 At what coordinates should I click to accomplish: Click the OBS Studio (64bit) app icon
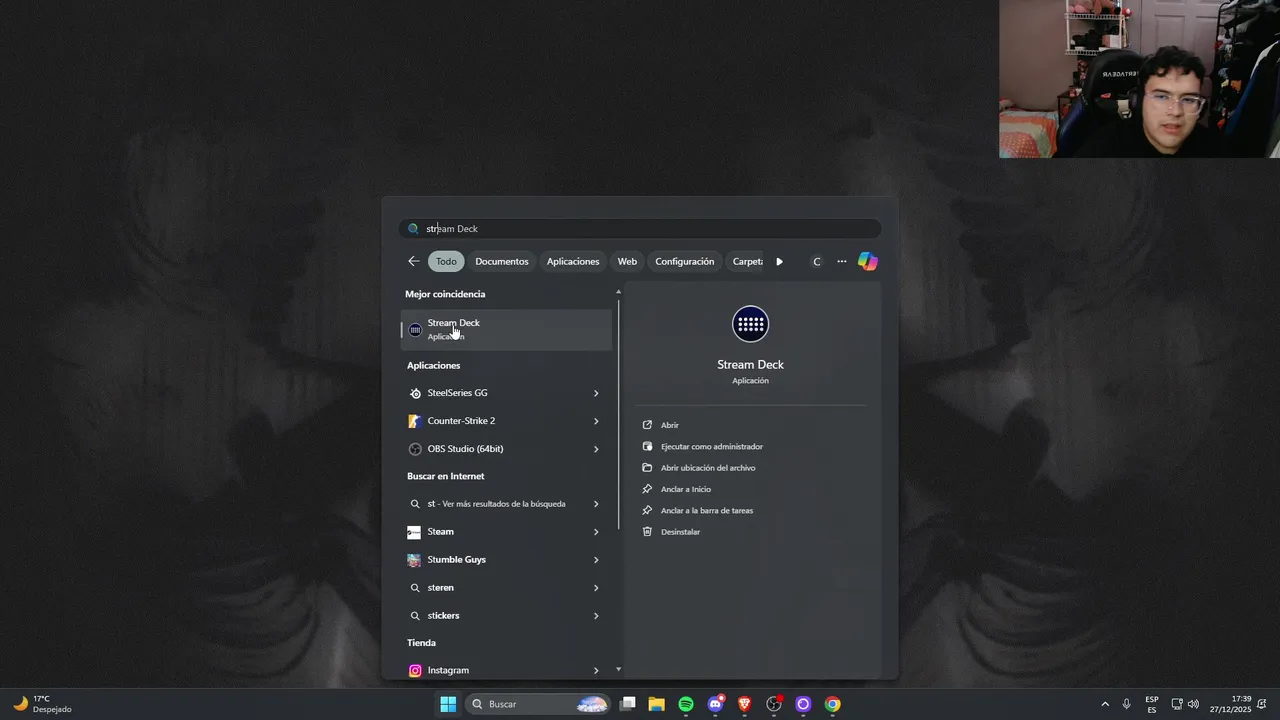tap(415, 449)
